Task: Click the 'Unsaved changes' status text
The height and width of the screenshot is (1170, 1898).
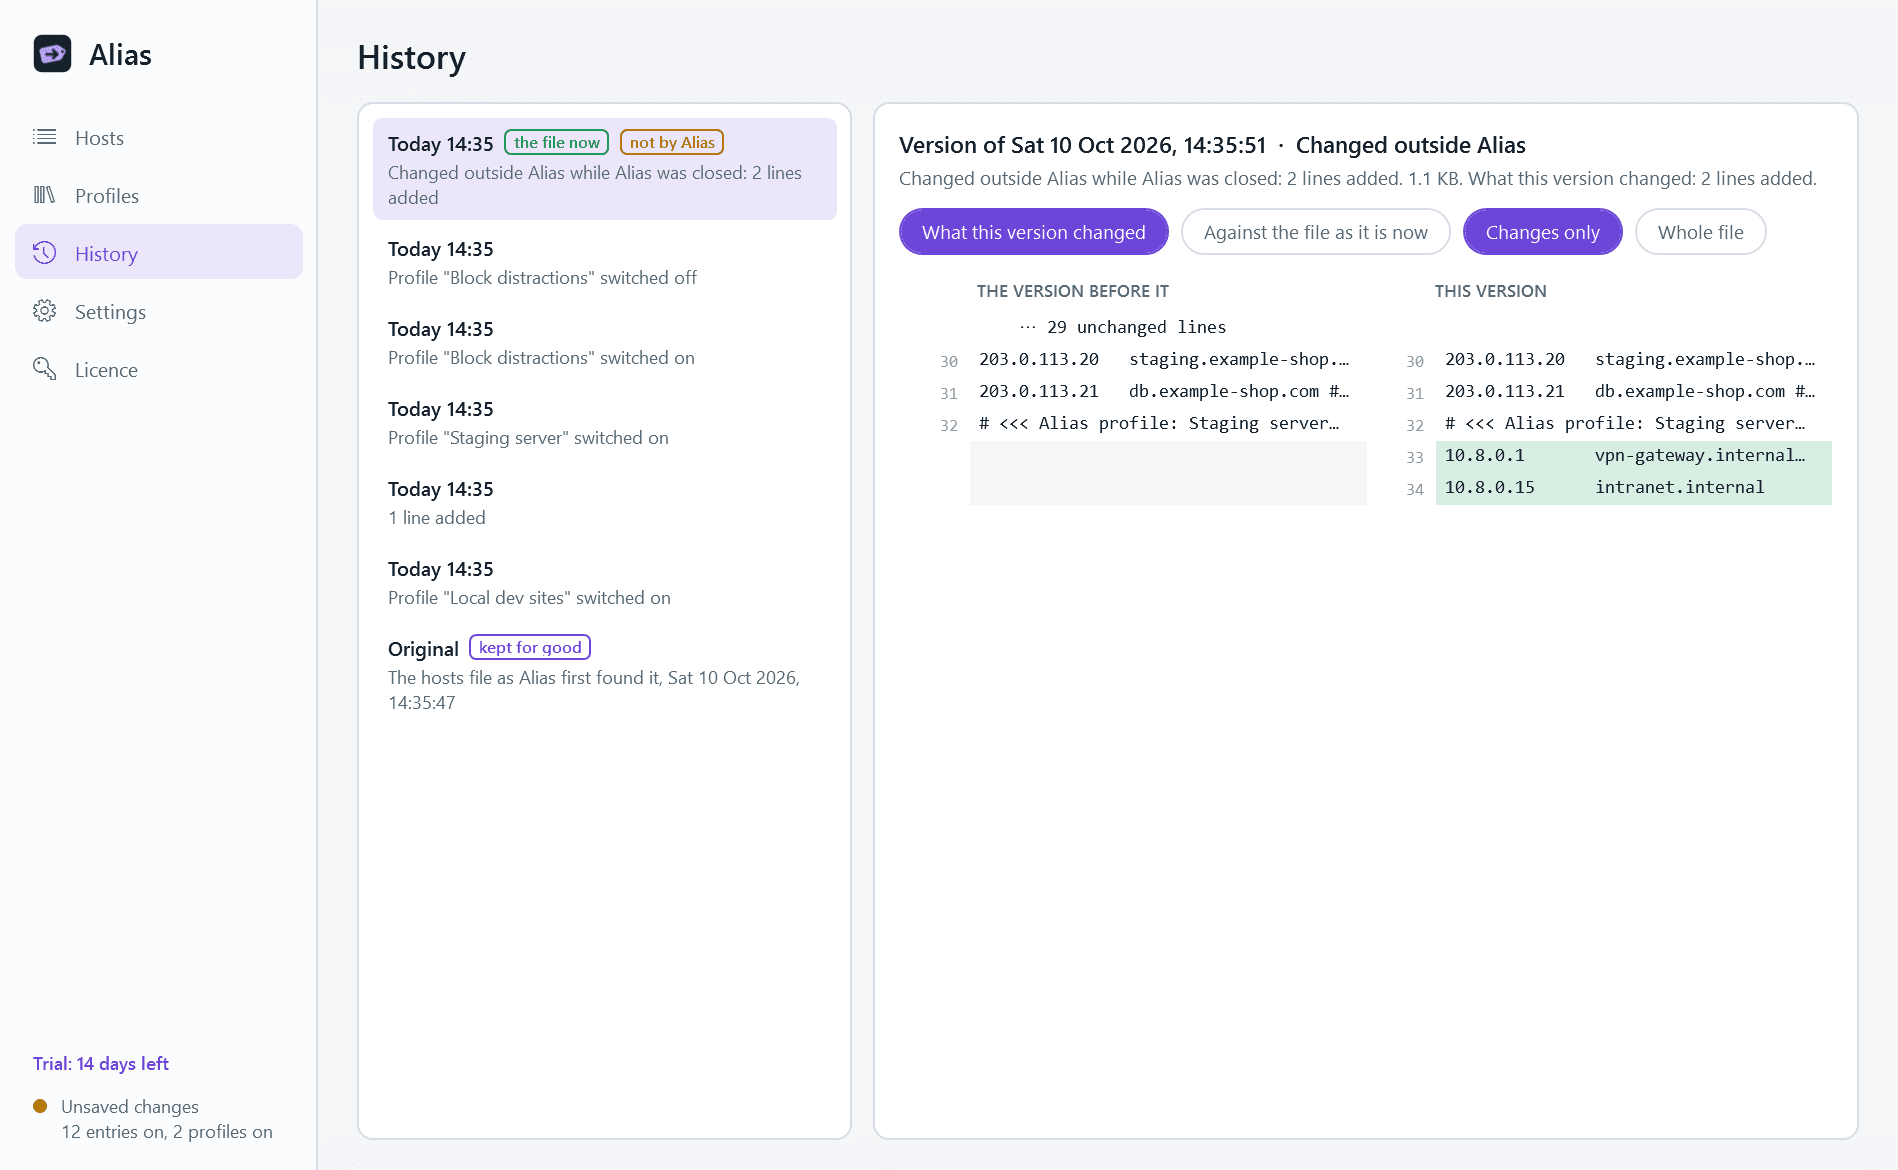Action: click(x=130, y=1107)
